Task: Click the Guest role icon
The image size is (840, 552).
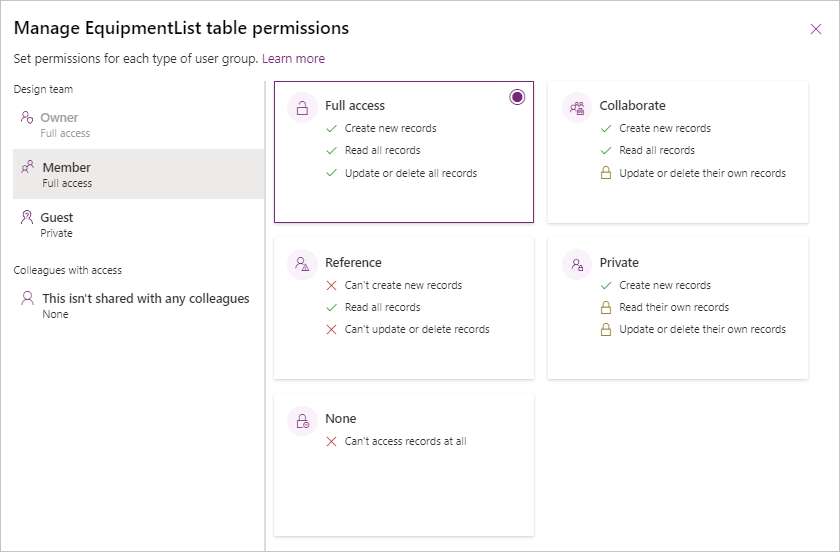Action: [x=27, y=217]
